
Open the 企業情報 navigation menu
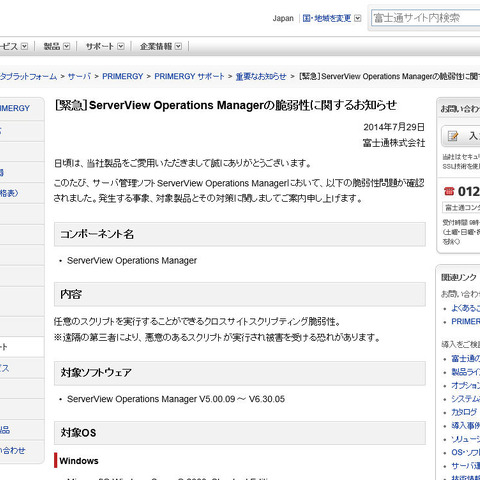156,46
